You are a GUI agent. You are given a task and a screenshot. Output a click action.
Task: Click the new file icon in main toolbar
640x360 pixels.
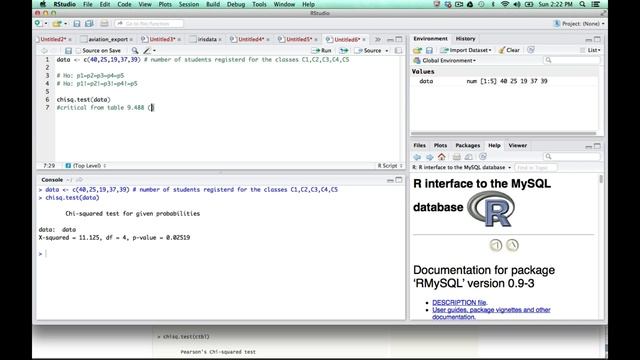click(38, 24)
